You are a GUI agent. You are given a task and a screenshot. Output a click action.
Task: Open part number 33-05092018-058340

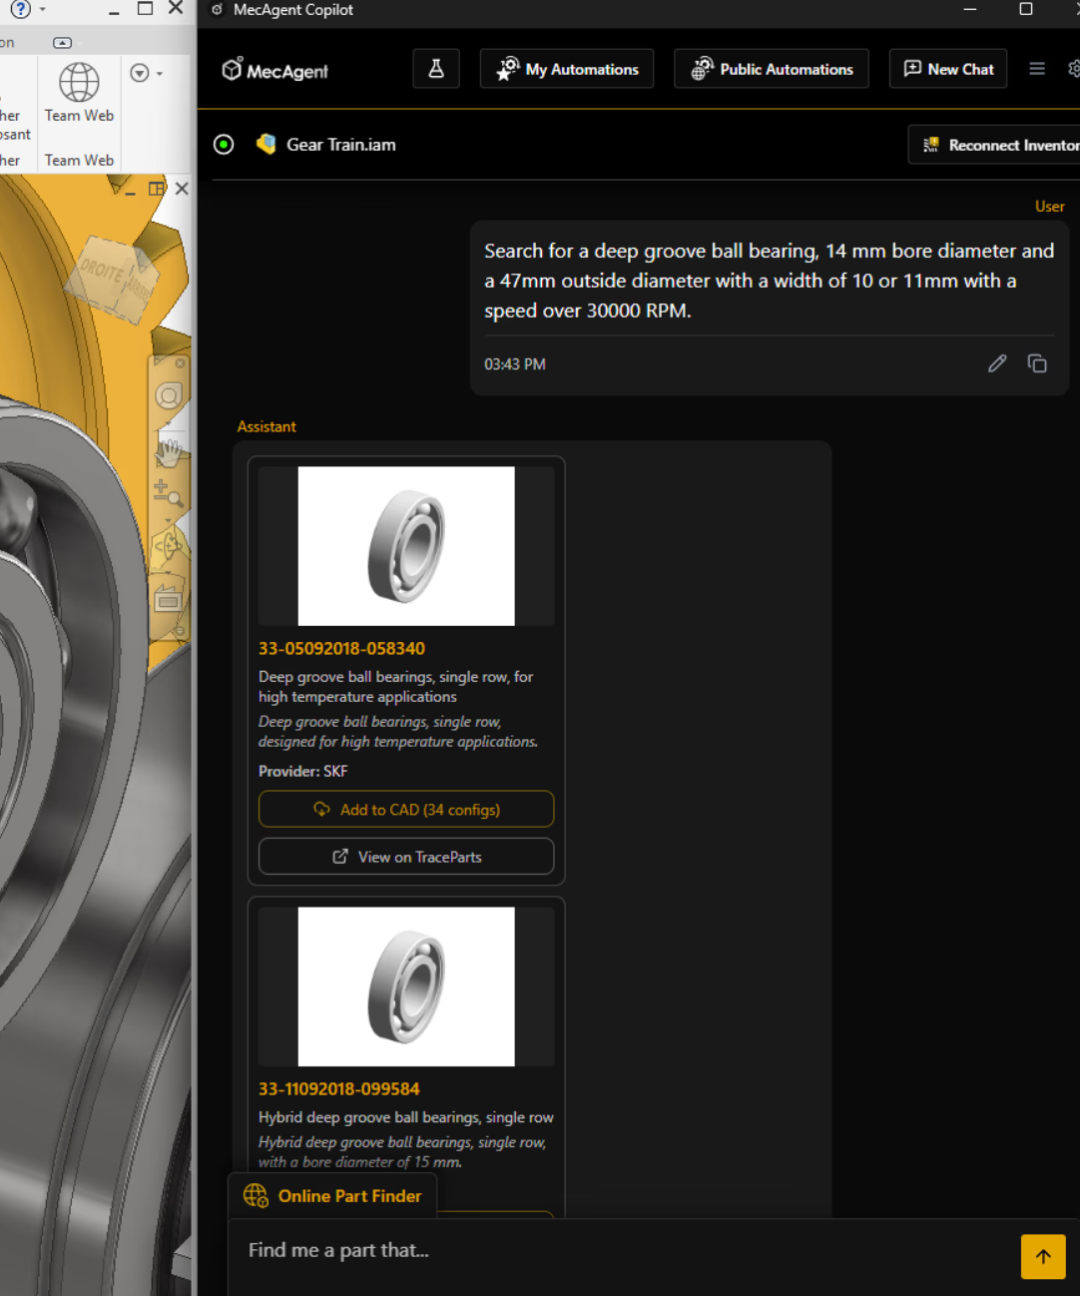(x=342, y=649)
